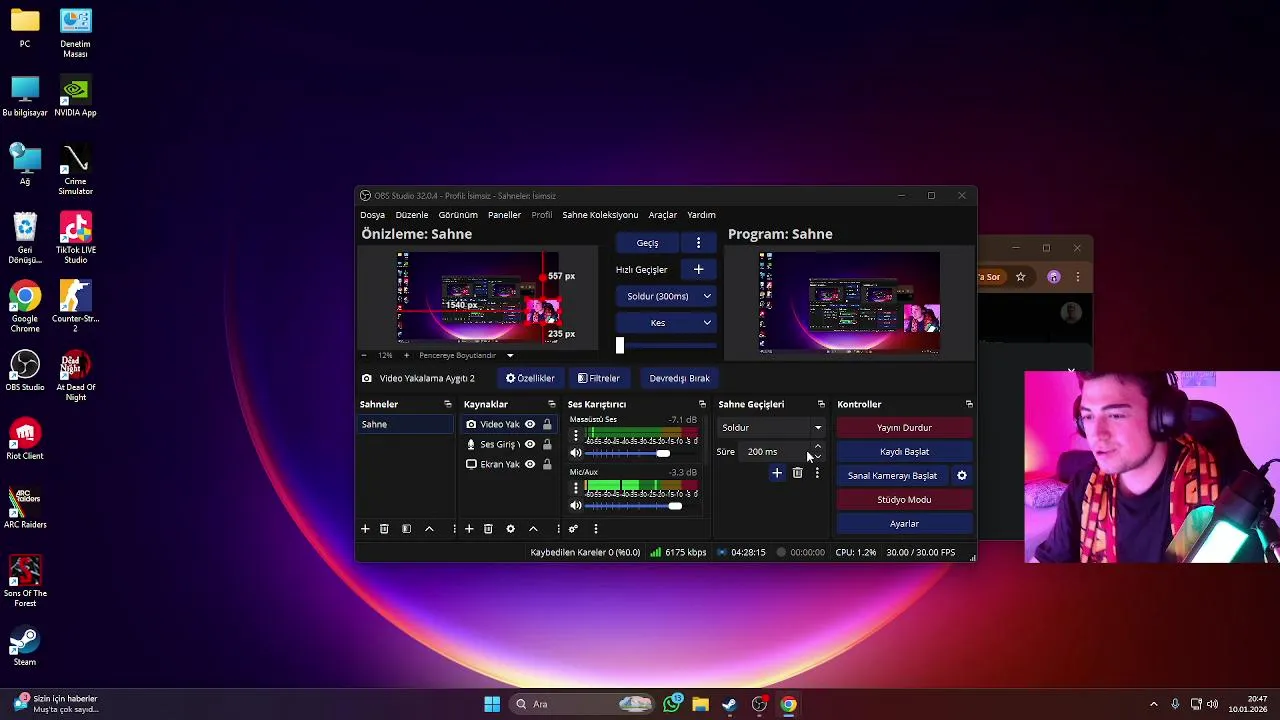This screenshot has width=1280, height=720.
Task: Select the Sahne scene in scenes list
Action: [x=406, y=424]
